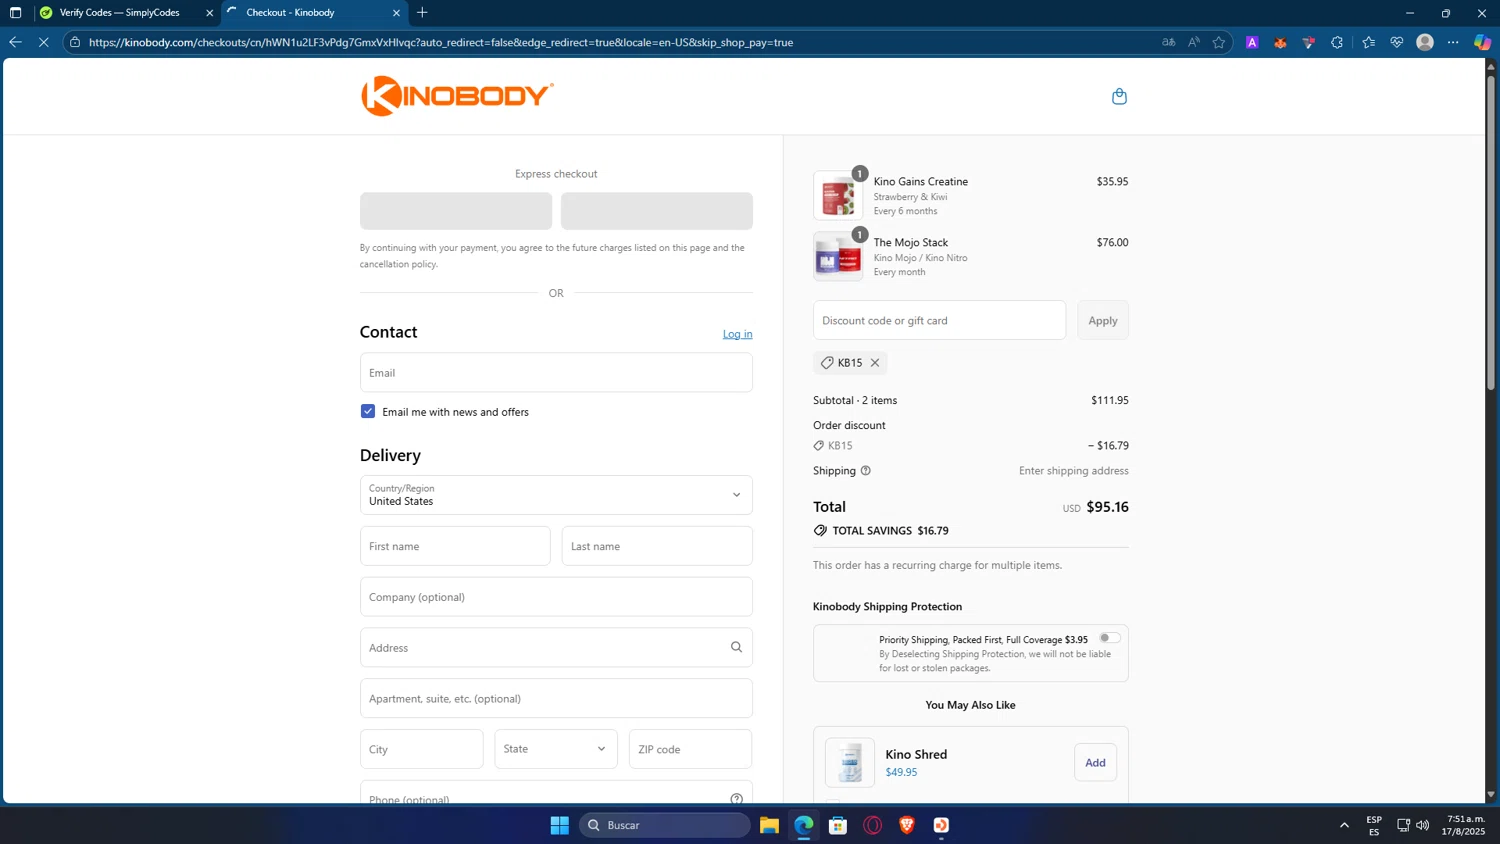The width and height of the screenshot is (1500, 844).
Task: Click Apply discount code button
Action: point(1103,320)
